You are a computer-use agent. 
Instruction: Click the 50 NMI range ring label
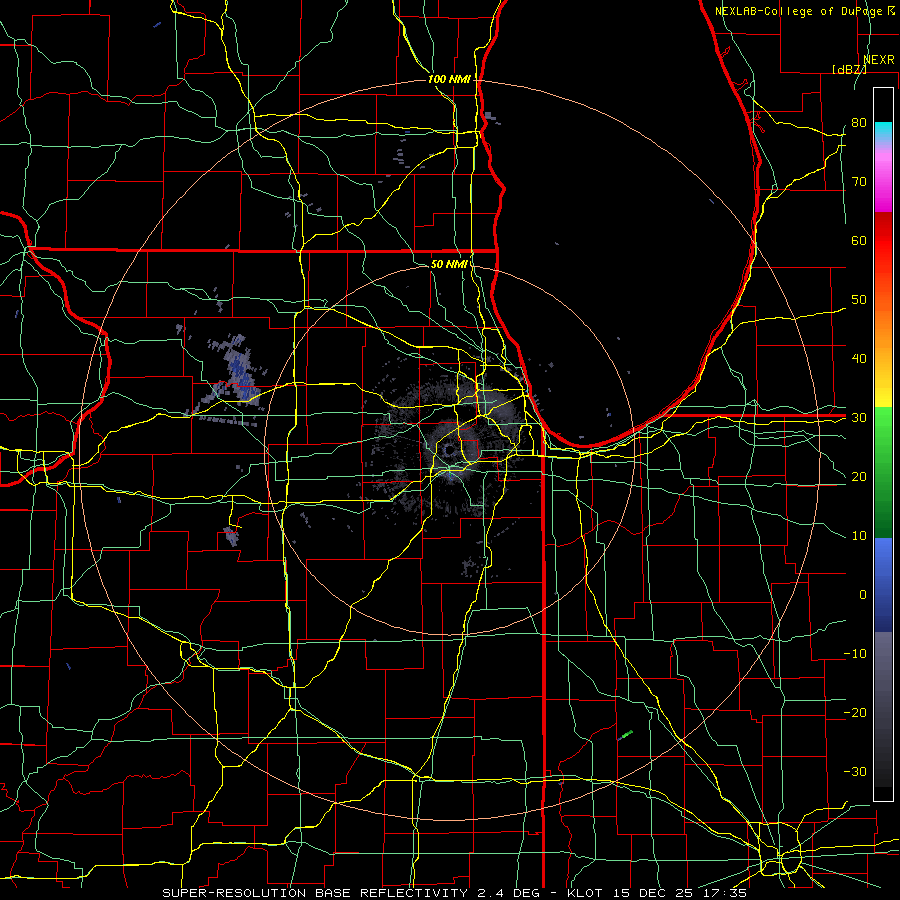449,265
